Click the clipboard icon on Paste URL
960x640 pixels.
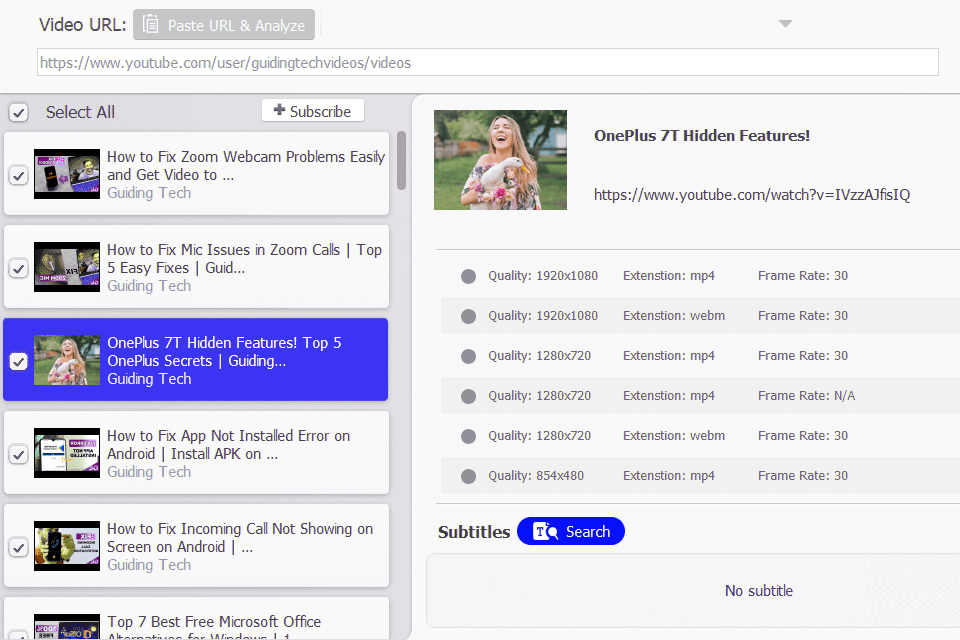point(150,24)
